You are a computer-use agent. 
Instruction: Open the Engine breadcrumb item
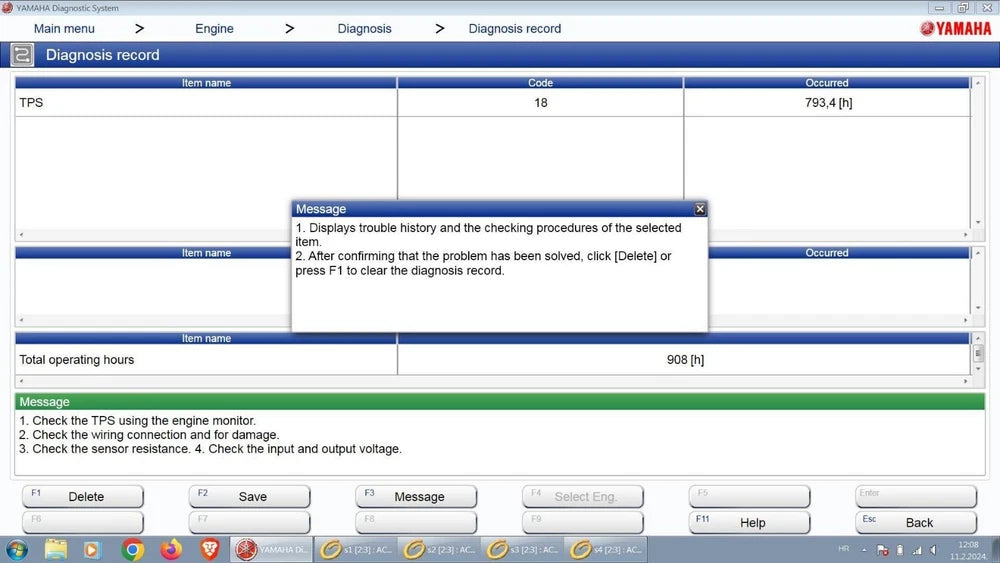[x=214, y=29]
